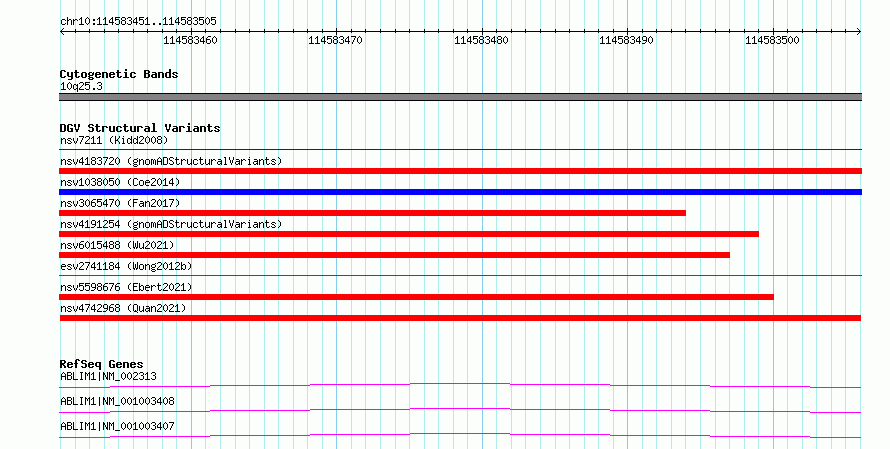Open gene ABLIM1|NM_001003407 label

pos(117,426)
